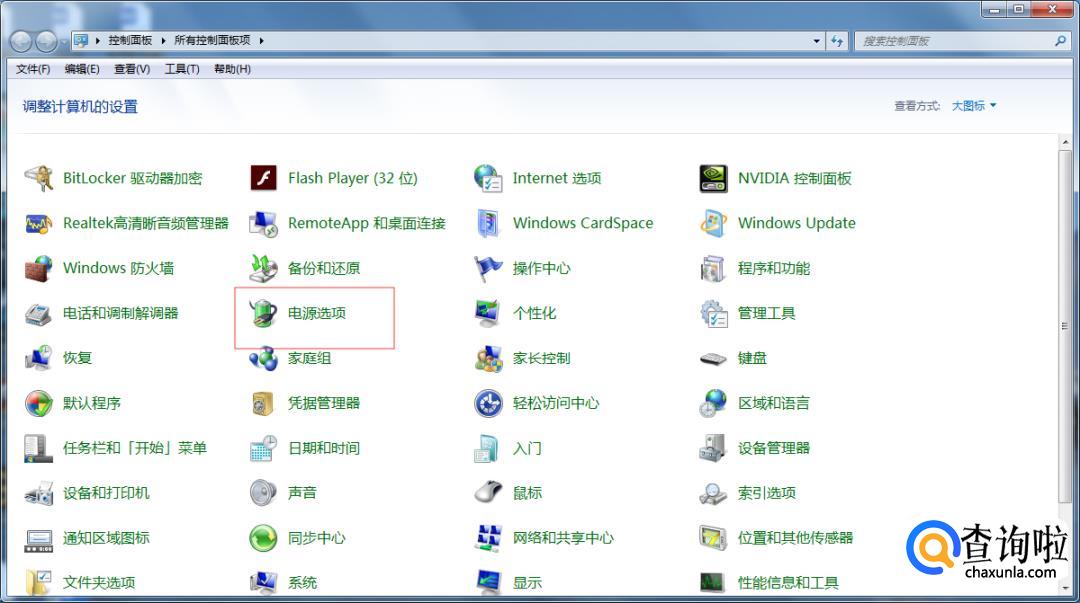Click the 同步中心 green icon

pos(263,538)
